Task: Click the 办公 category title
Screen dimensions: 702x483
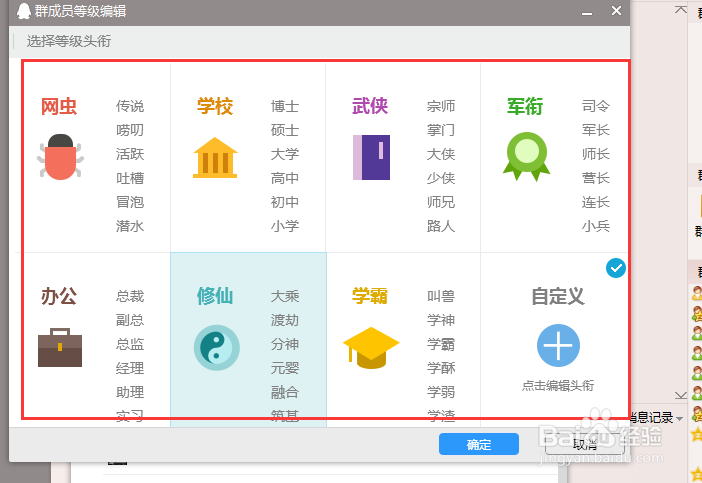Action: pyautogui.click(x=59, y=296)
